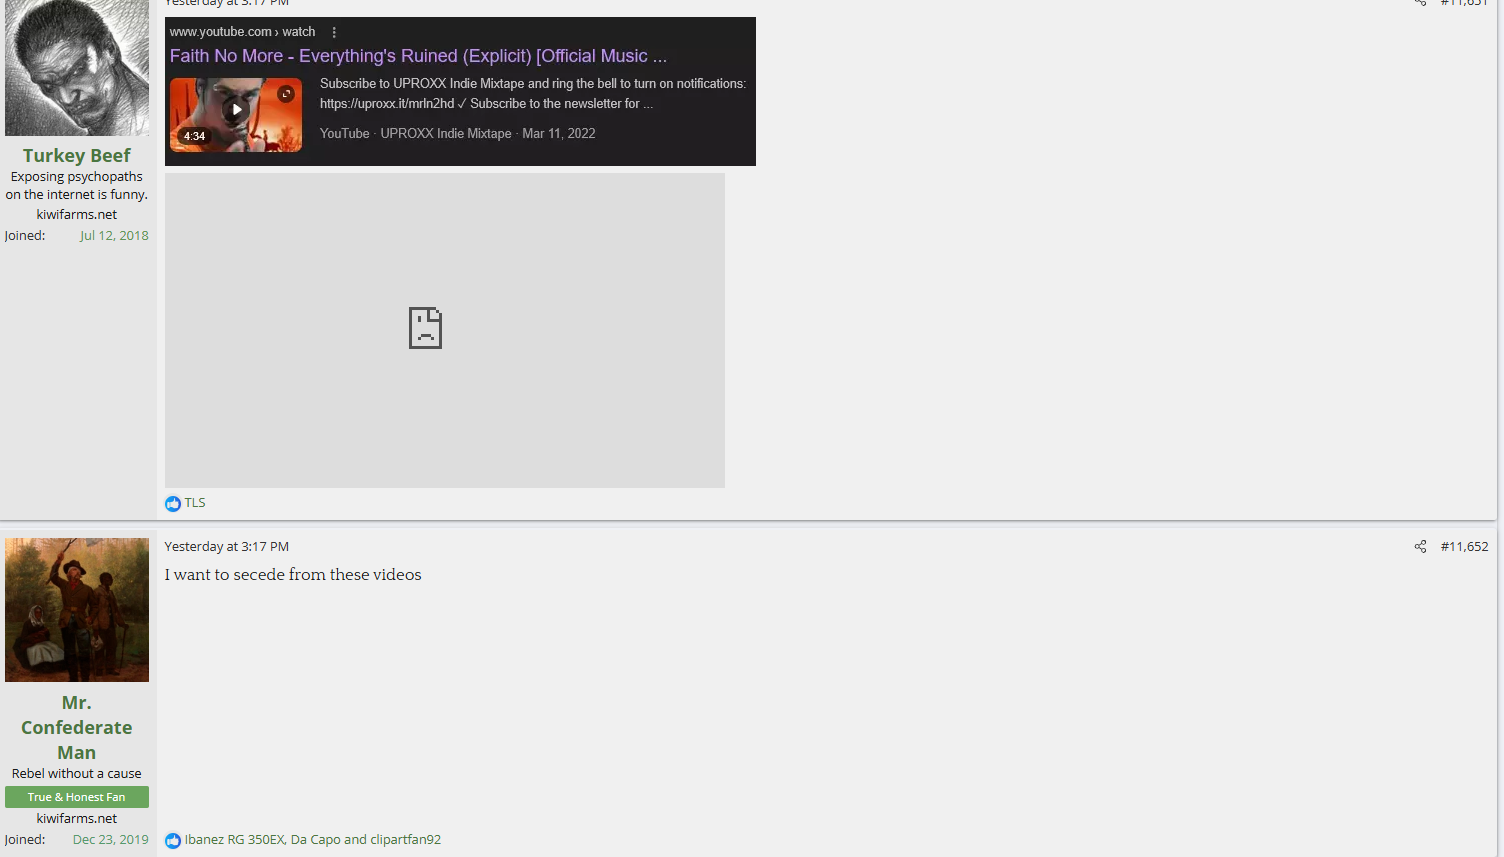Click kiwifarms.net text under Turkey Beef
This screenshot has height=857, width=1504.
(x=77, y=214)
